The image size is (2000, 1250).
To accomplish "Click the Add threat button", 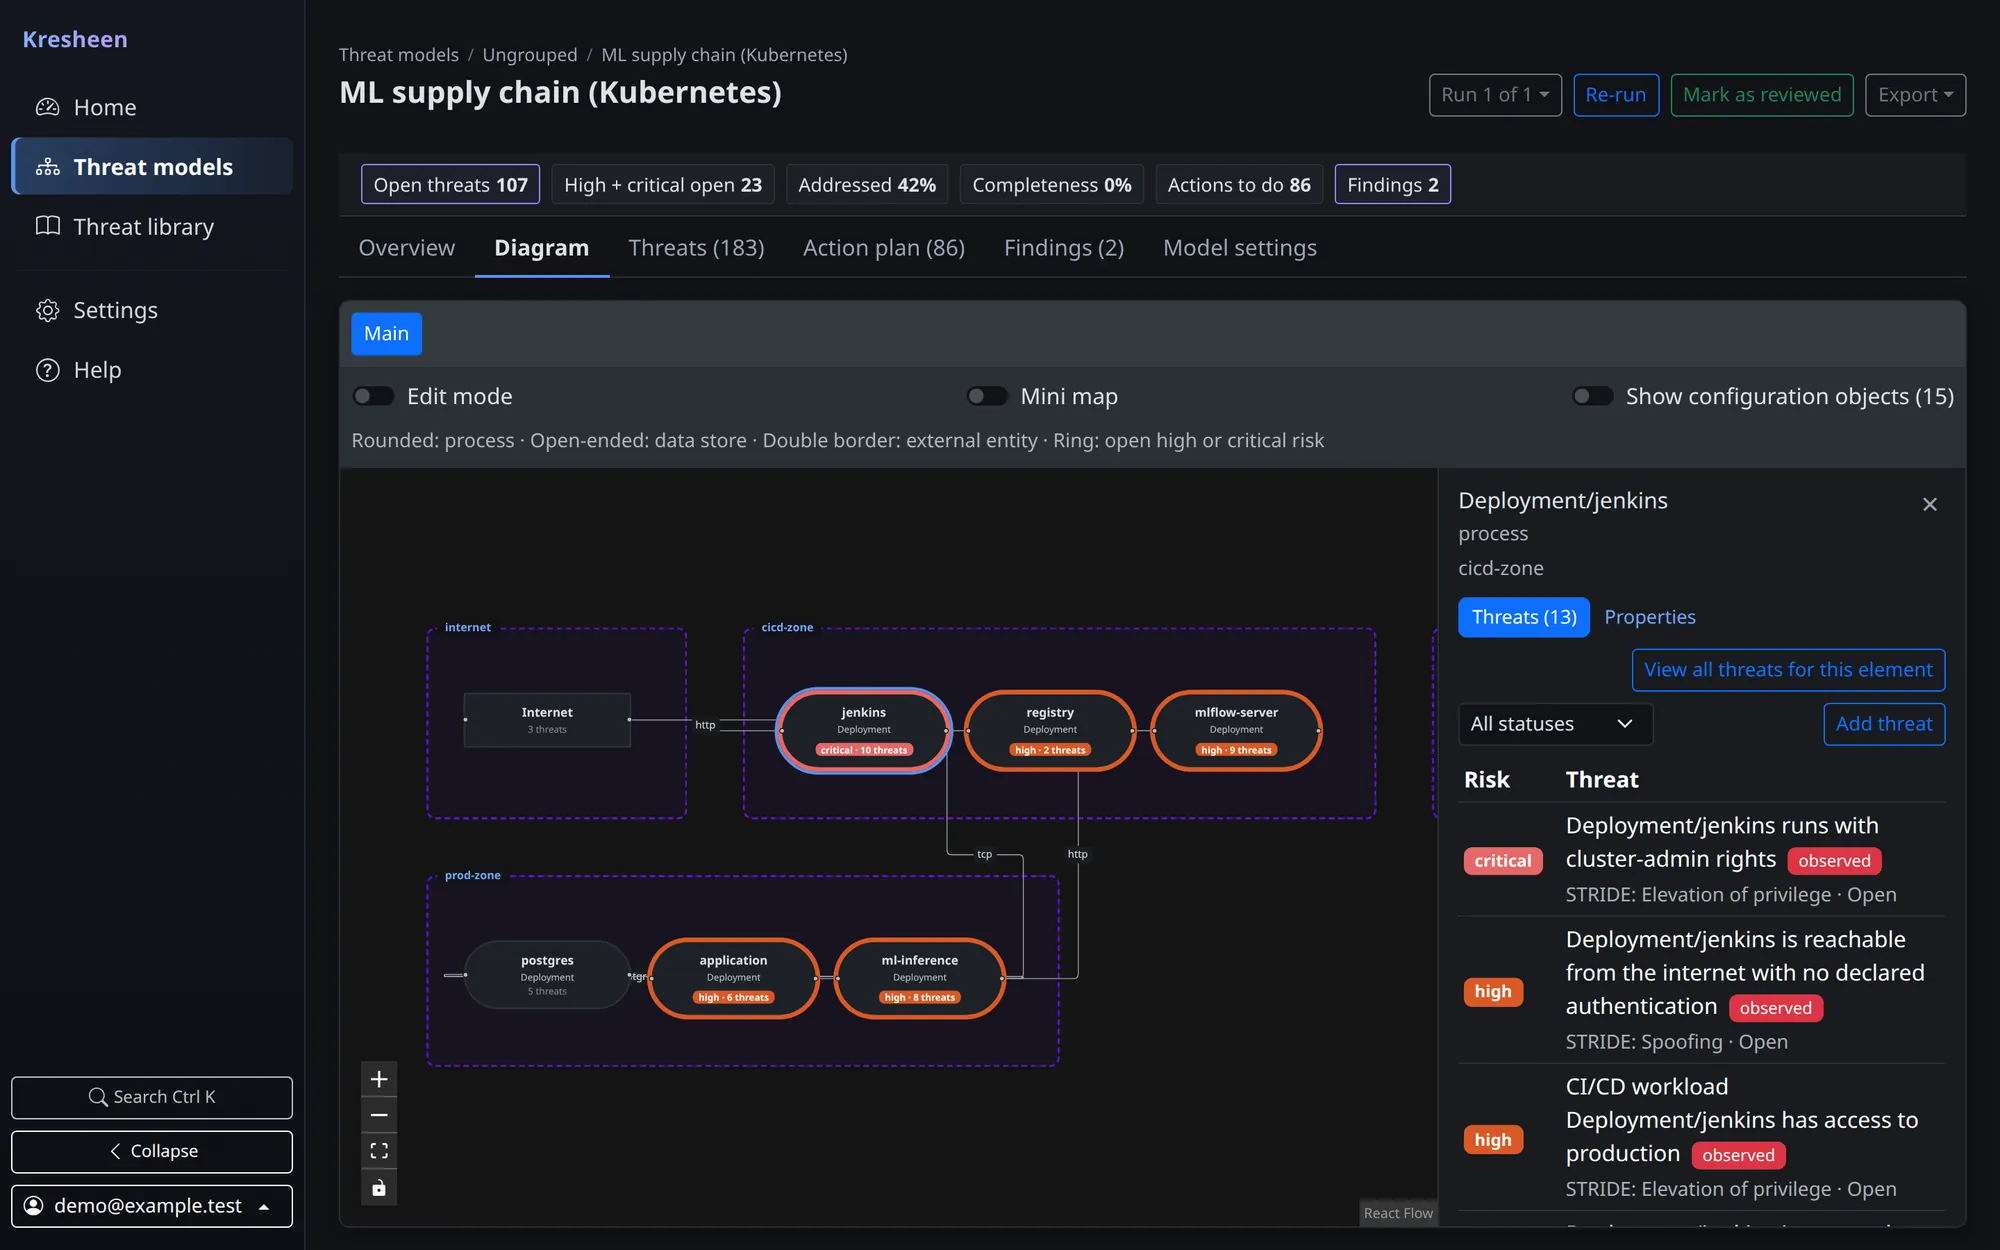I will point(1884,724).
